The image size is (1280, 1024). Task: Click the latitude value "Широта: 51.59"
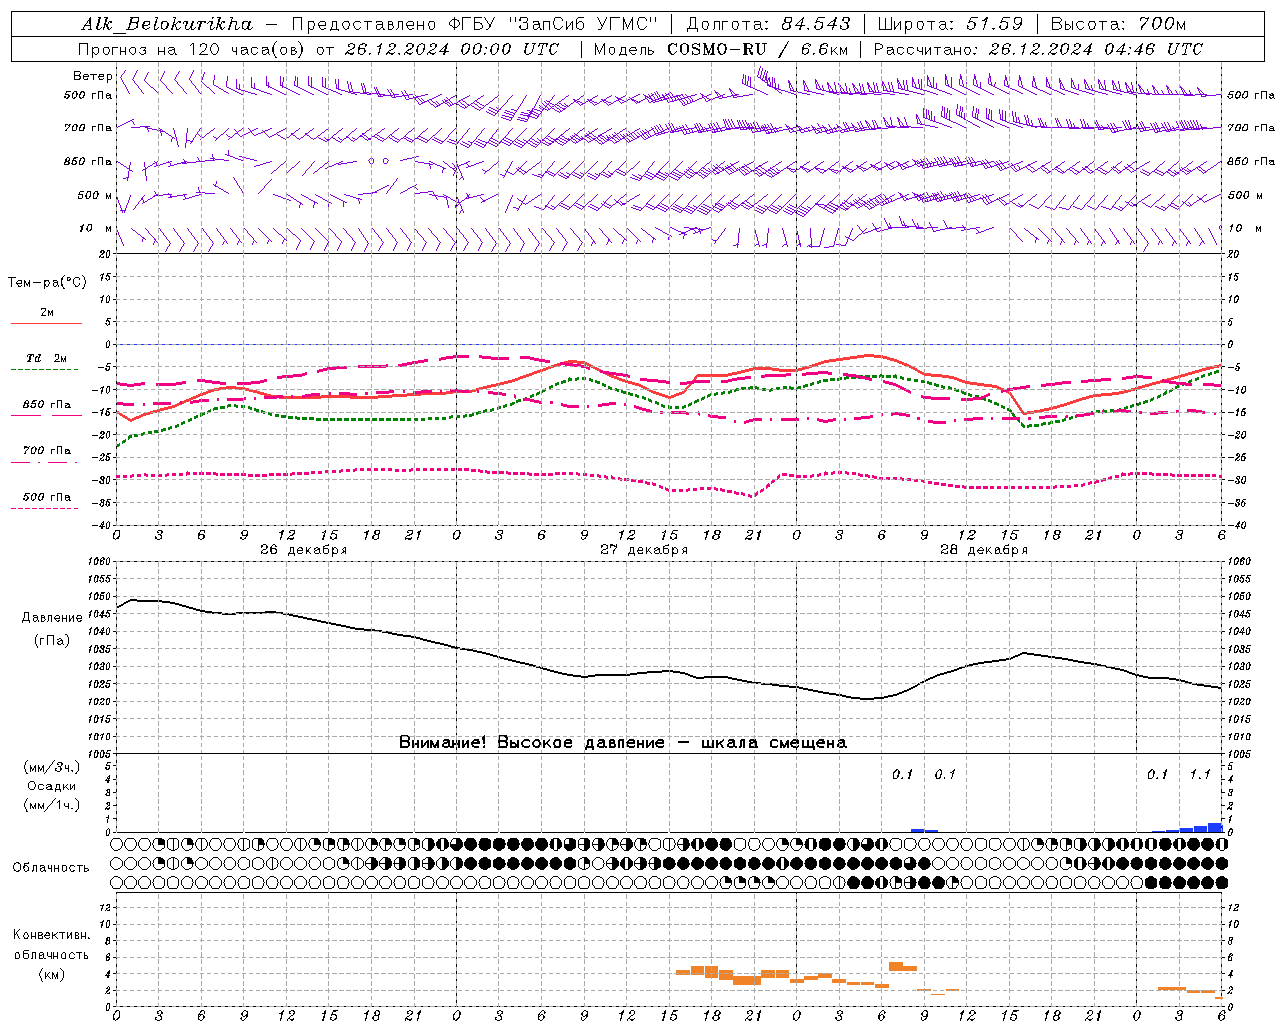coord(950,24)
